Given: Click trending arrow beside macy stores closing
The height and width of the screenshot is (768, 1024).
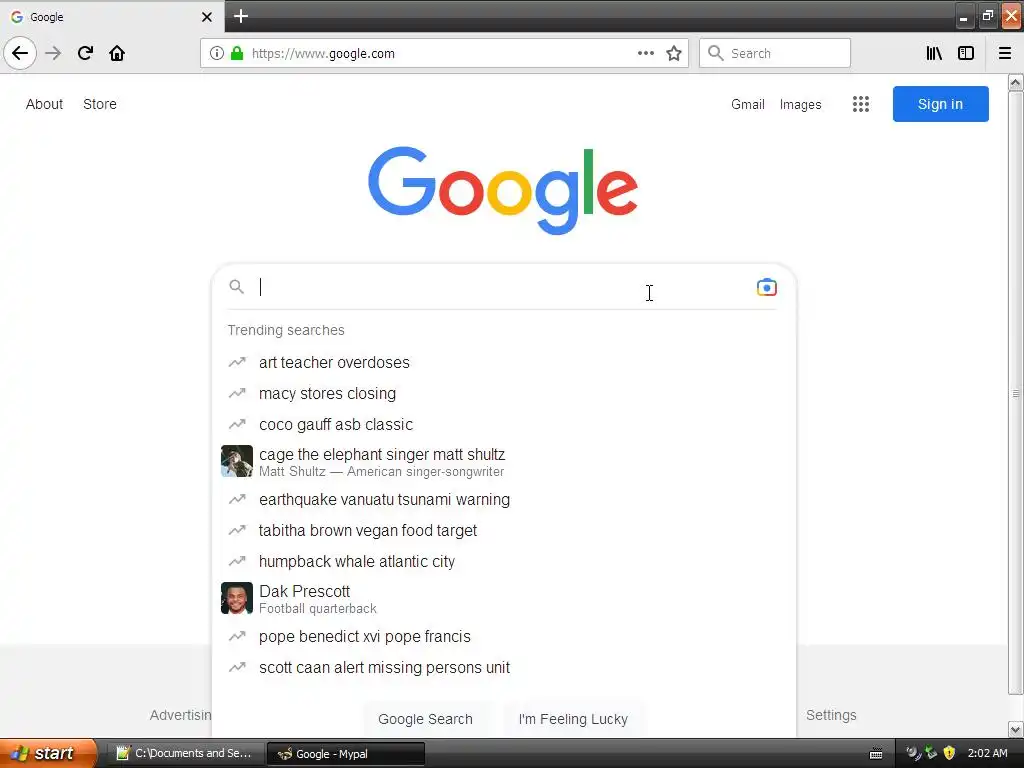Looking at the screenshot, I should pyautogui.click(x=237, y=393).
